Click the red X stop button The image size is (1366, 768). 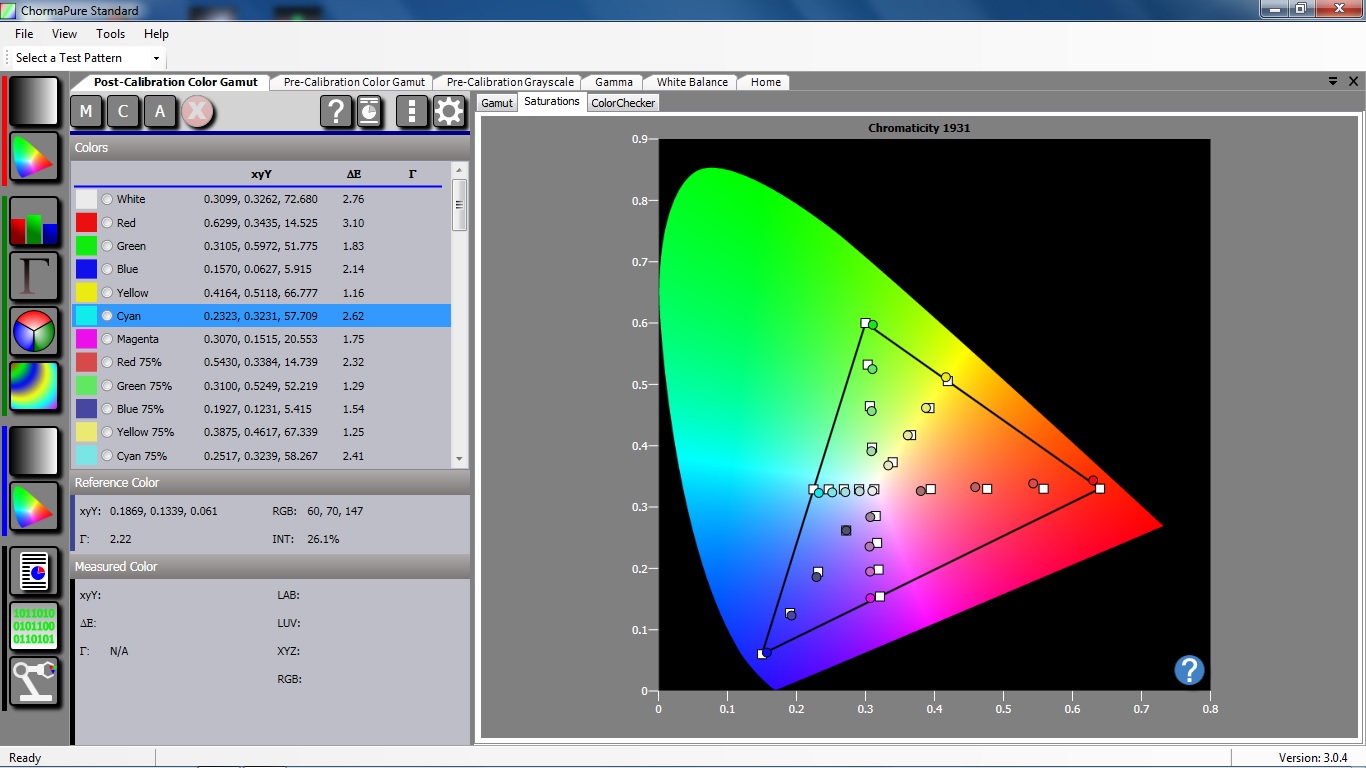pos(197,112)
